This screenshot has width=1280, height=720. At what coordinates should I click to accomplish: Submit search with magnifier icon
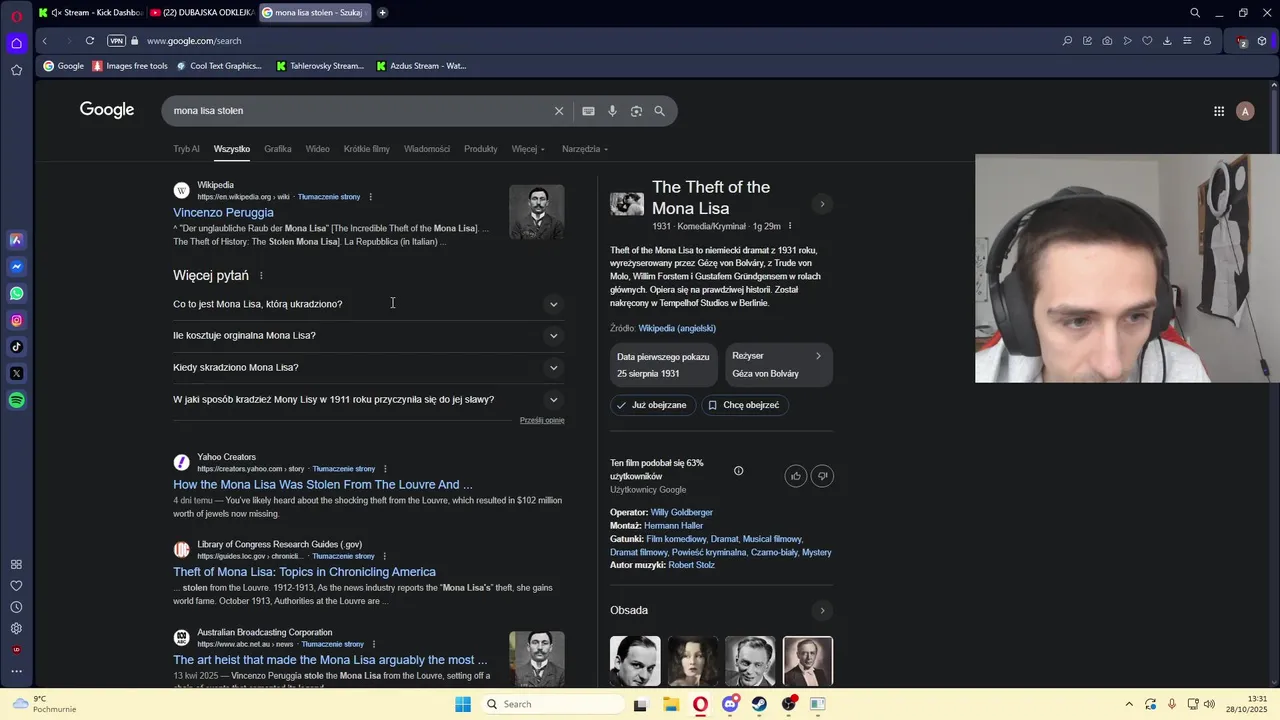pyautogui.click(x=659, y=111)
